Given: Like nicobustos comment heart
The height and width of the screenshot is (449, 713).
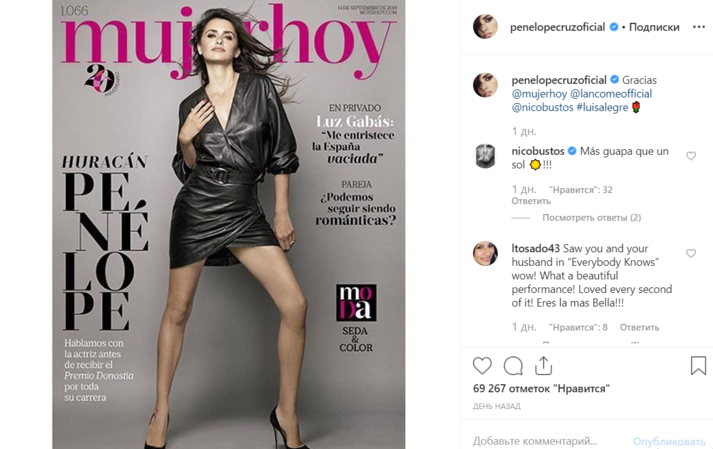Looking at the screenshot, I should (x=691, y=156).
